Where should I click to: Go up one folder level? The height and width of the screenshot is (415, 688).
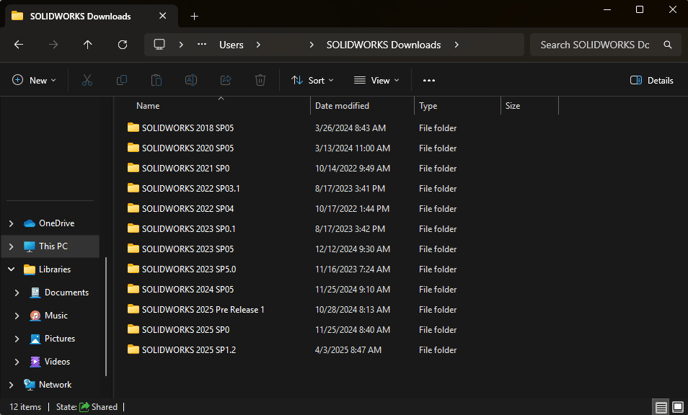click(x=88, y=44)
